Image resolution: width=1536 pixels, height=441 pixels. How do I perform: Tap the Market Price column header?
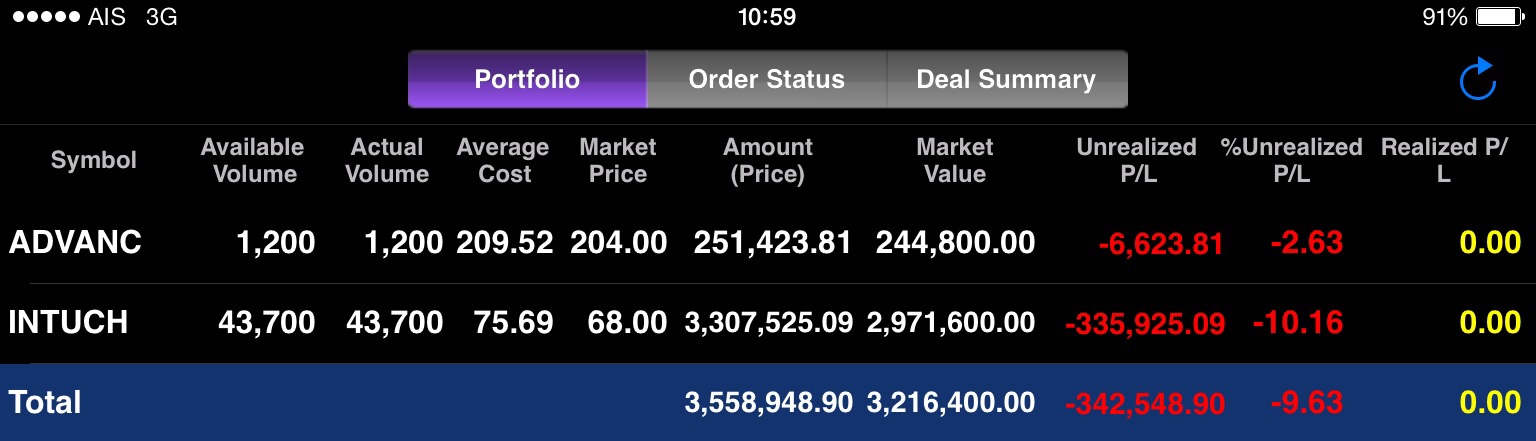point(618,160)
